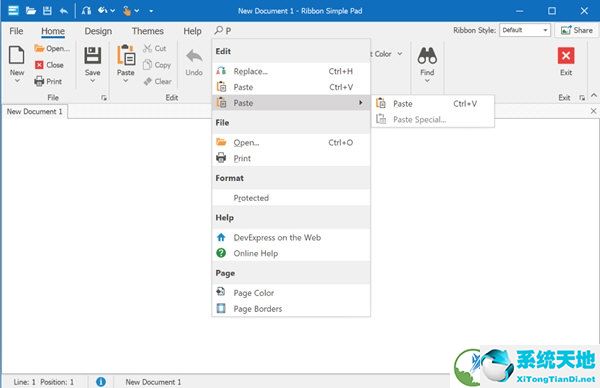Screen dimensions: 600x388
Task: Click the undo arrow in quick access toolbar
Action: point(64,11)
